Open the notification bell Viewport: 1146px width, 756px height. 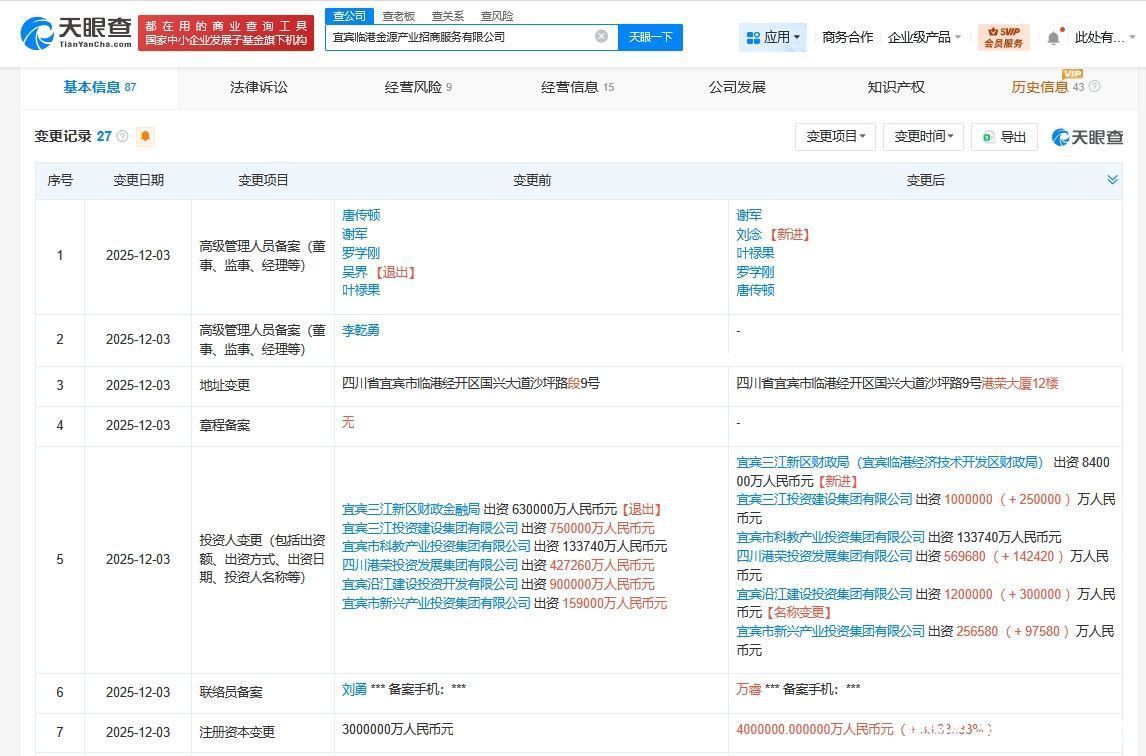tap(1053, 38)
